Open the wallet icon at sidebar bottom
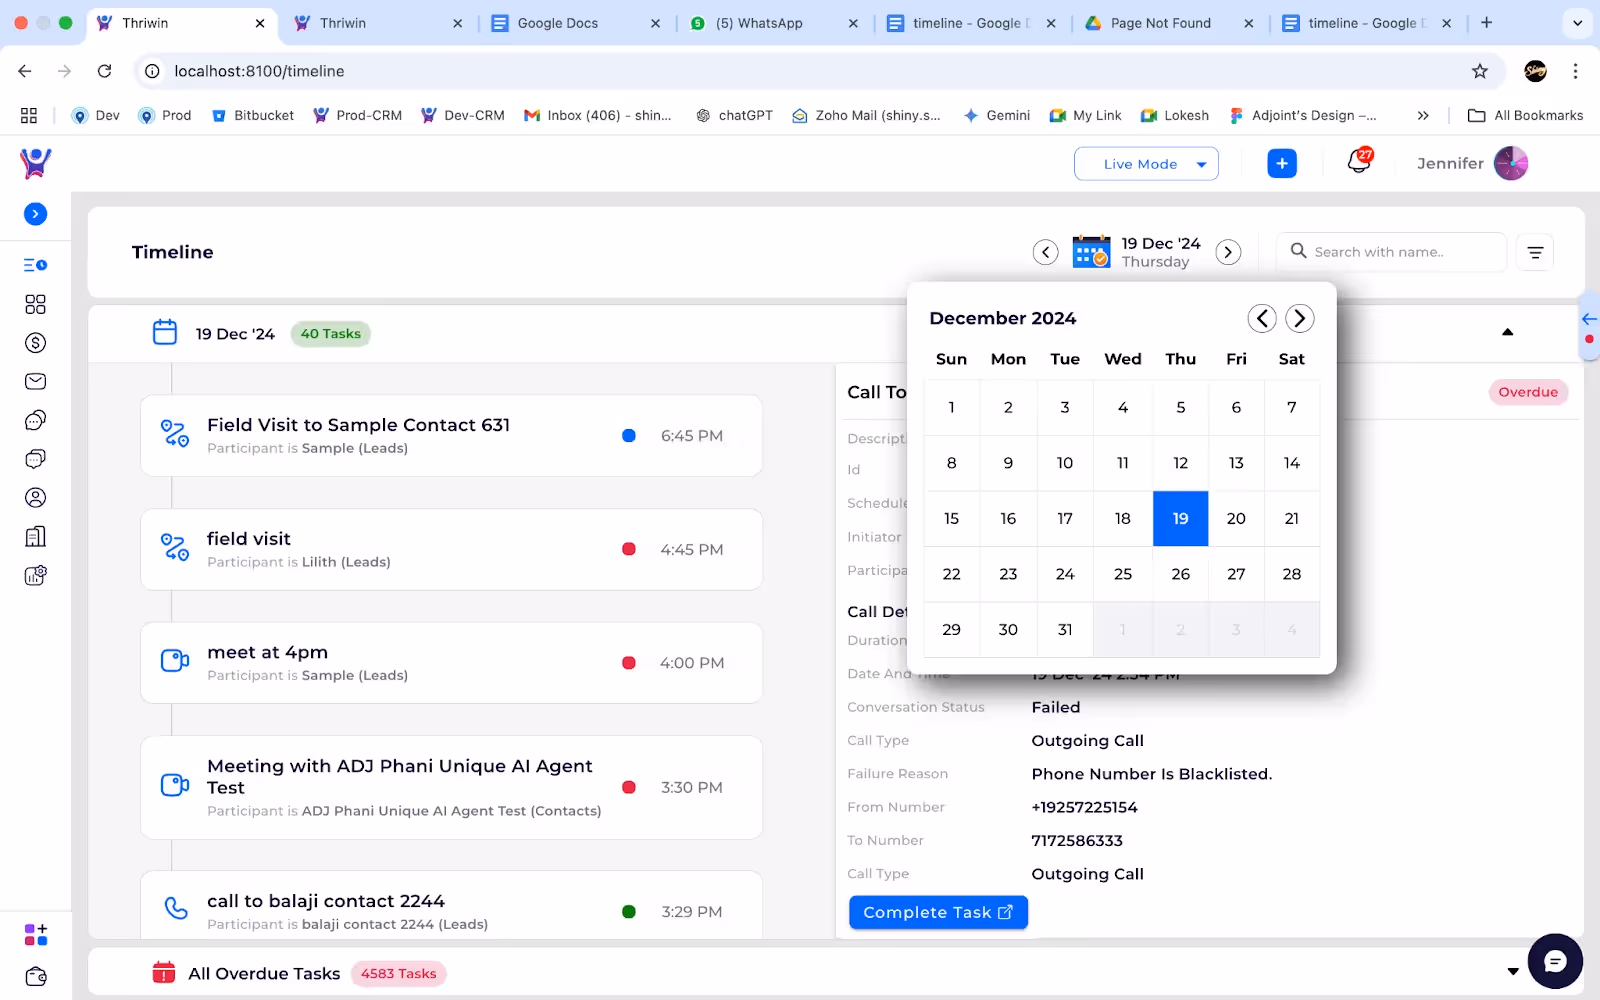This screenshot has width=1600, height=1000. [35, 977]
